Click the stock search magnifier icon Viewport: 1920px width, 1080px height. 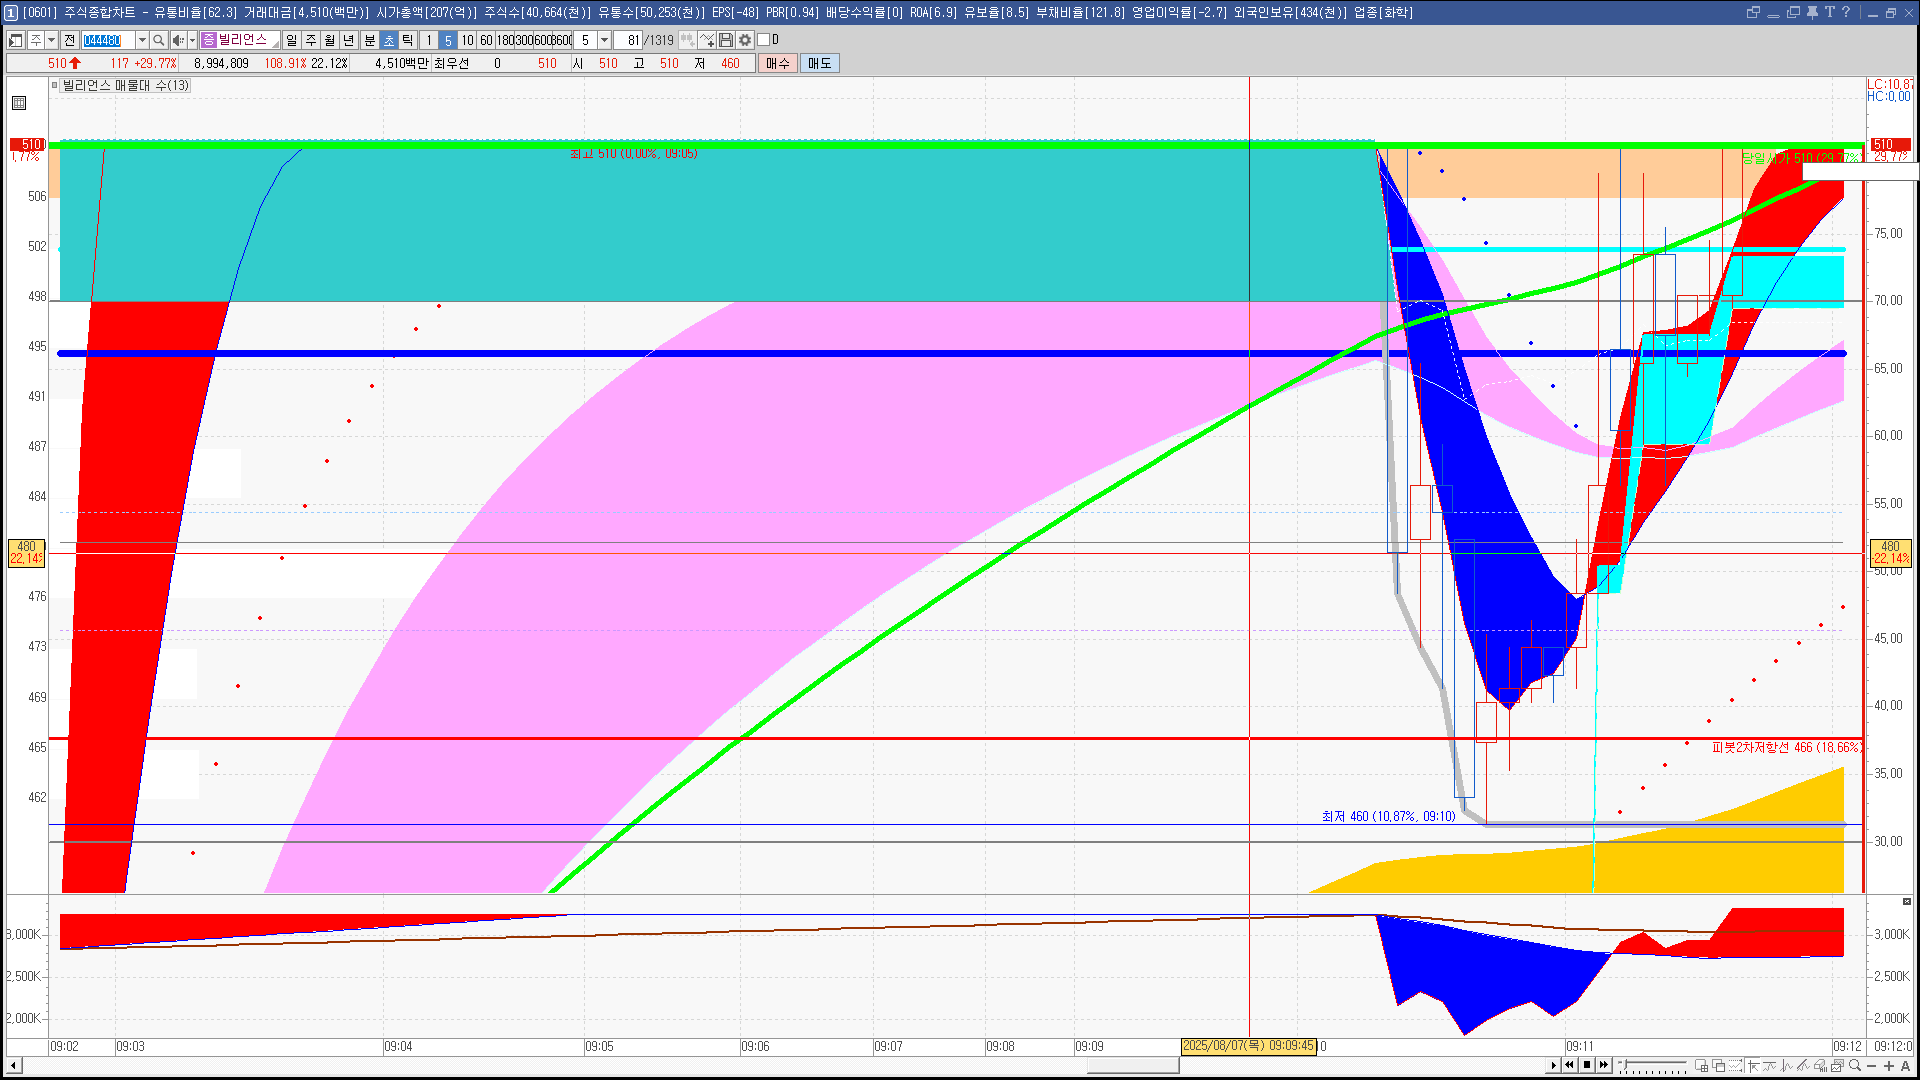[x=158, y=40]
